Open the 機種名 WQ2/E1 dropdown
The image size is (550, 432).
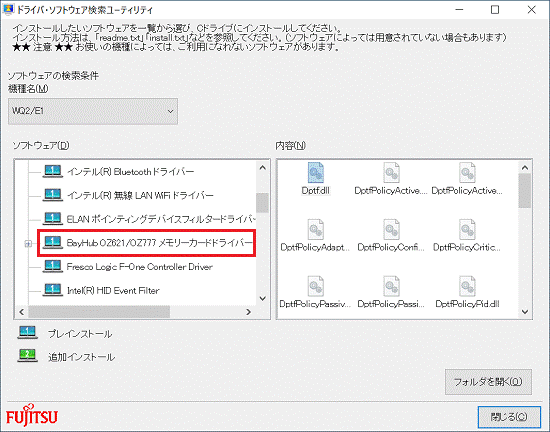[x=93, y=111]
